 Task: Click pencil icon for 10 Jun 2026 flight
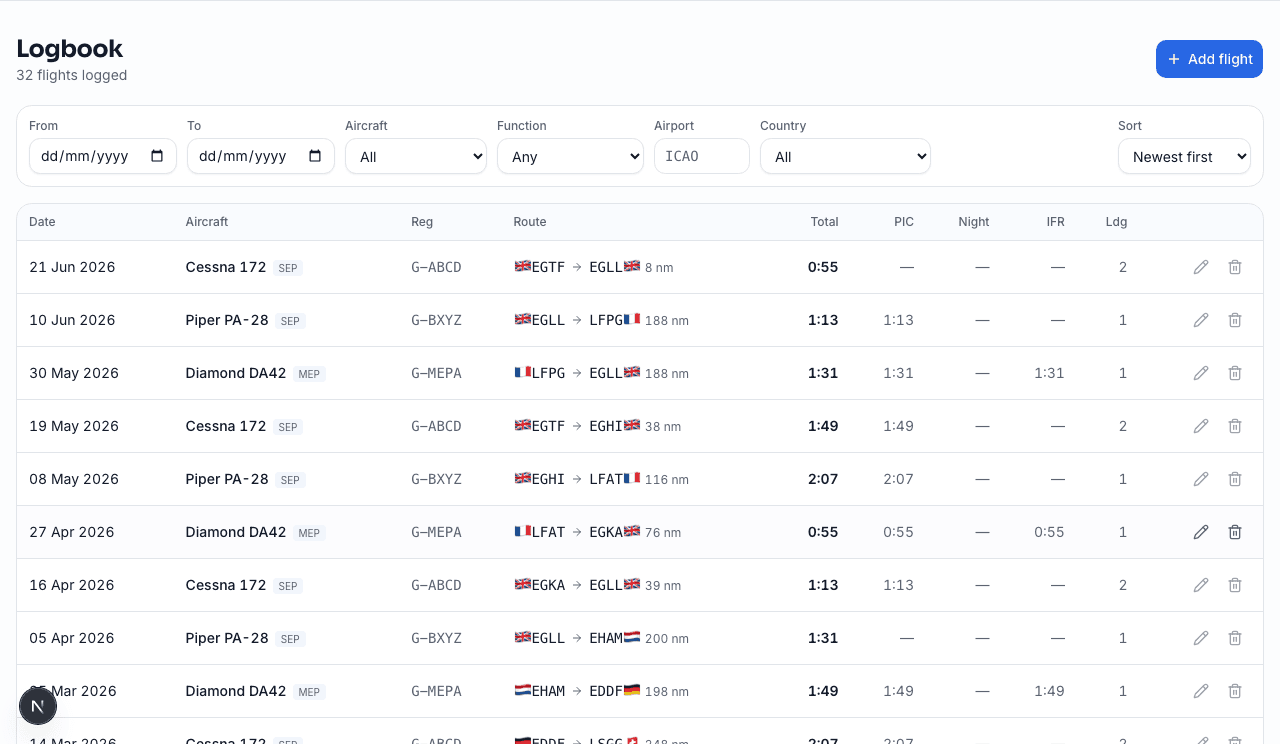[1201, 320]
